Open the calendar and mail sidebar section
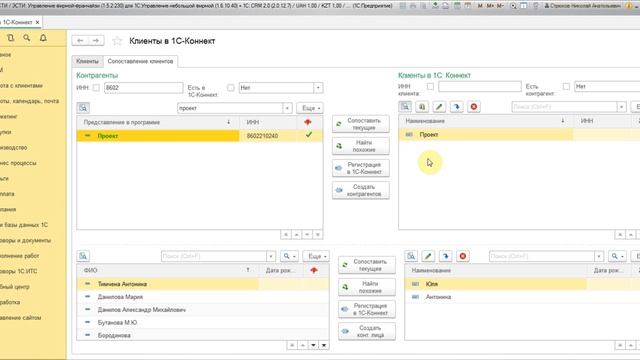This screenshot has height=360, width=640. coord(29,101)
